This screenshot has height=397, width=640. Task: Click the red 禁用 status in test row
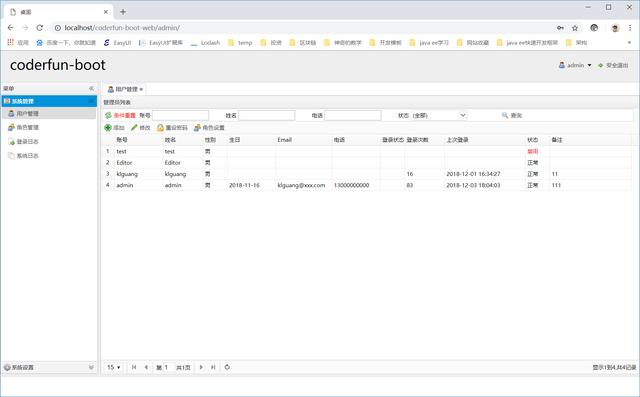click(x=533, y=151)
